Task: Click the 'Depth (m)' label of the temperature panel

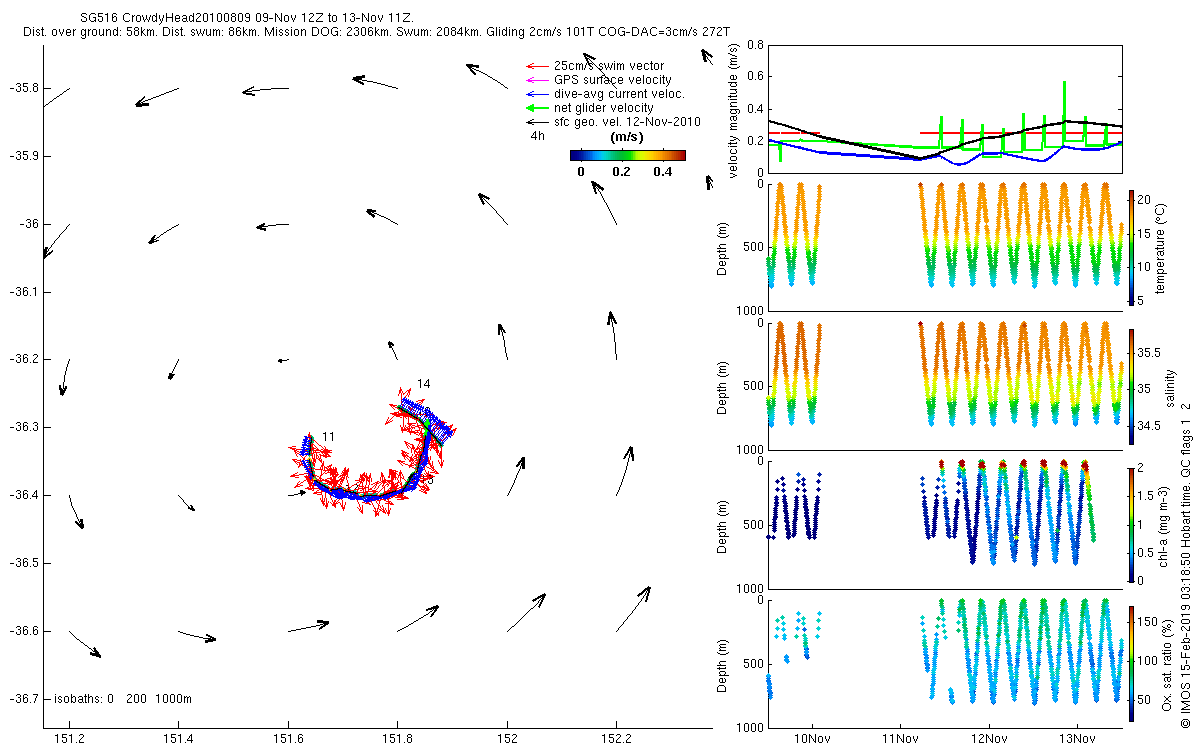Action: pos(722,247)
